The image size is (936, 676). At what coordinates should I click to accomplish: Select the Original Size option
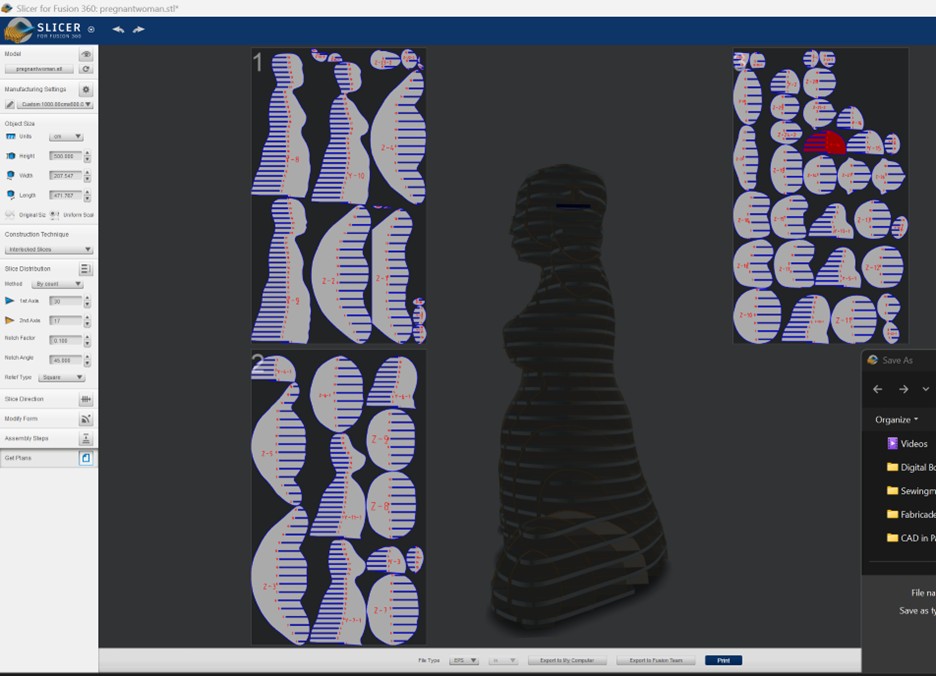click(x=11, y=215)
